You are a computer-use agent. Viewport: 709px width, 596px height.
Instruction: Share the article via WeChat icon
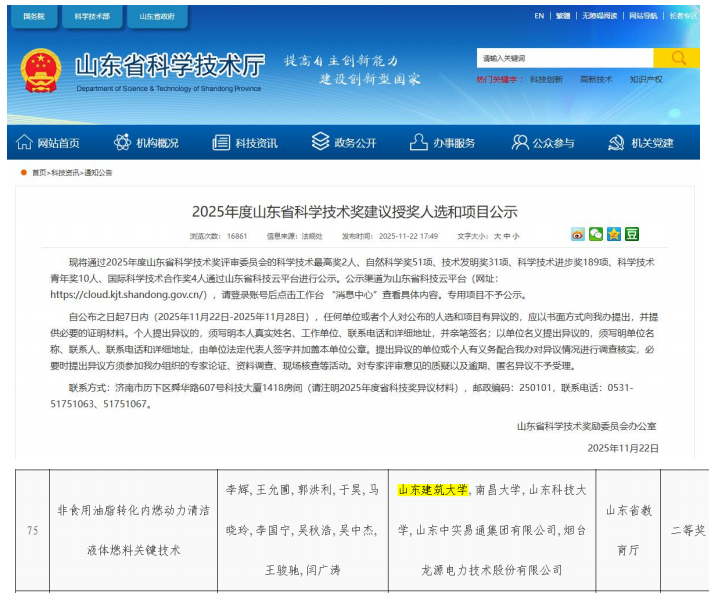click(596, 234)
